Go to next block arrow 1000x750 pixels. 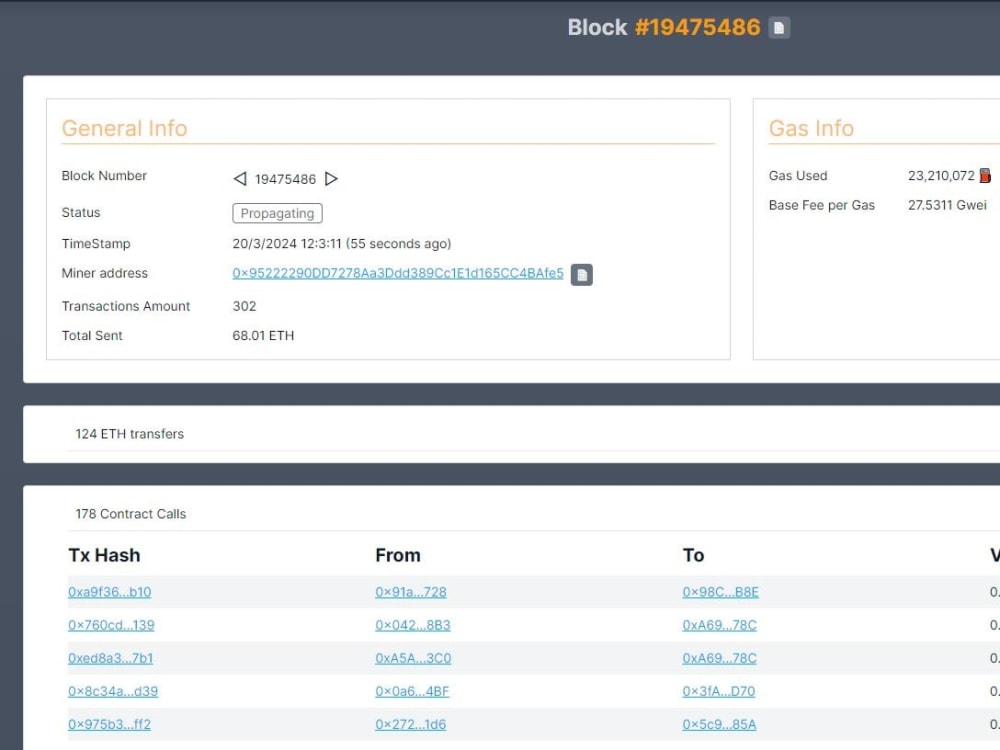331,179
